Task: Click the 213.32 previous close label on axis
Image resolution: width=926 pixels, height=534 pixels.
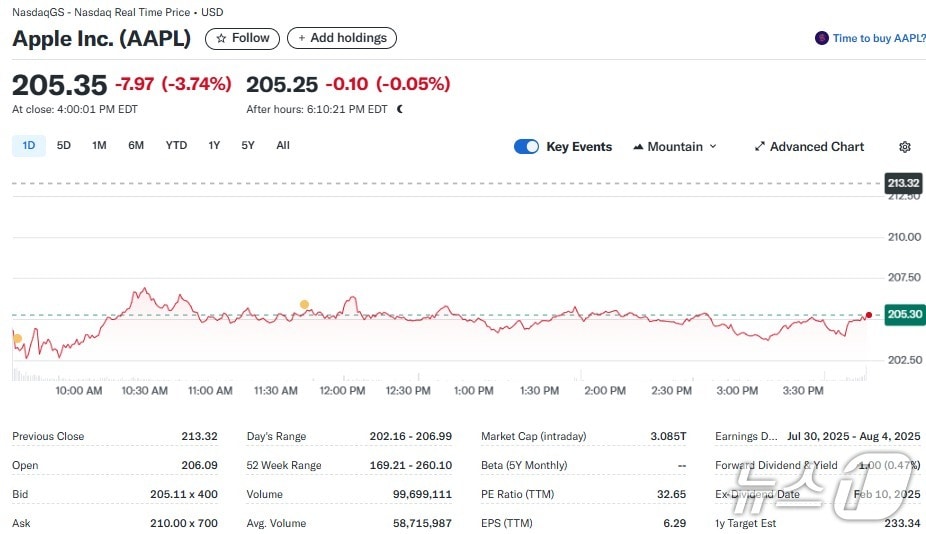Action: 903,183
